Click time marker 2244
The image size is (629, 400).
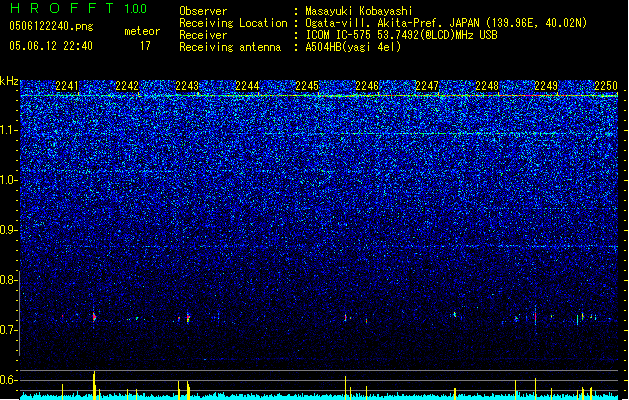[x=247, y=86]
